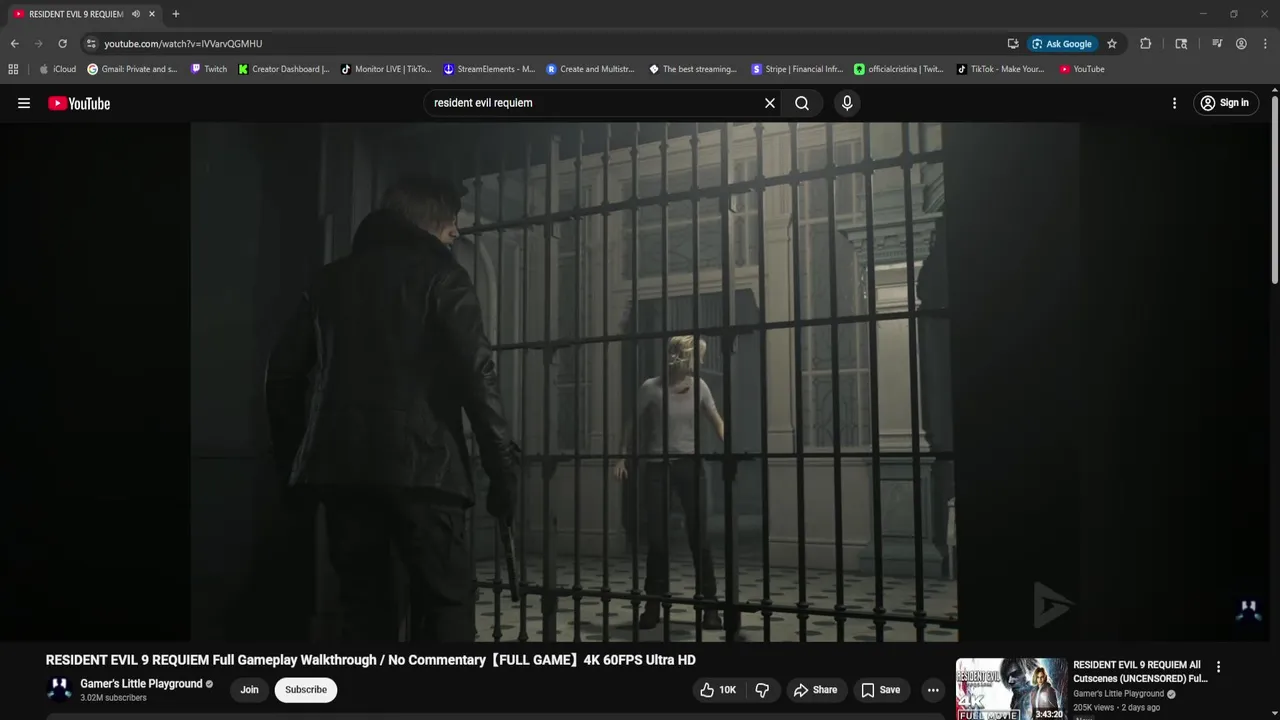Click the 3.02M subscribers text
The height and width of the screenshot is (720, 1280).
(x=113, y=698)
